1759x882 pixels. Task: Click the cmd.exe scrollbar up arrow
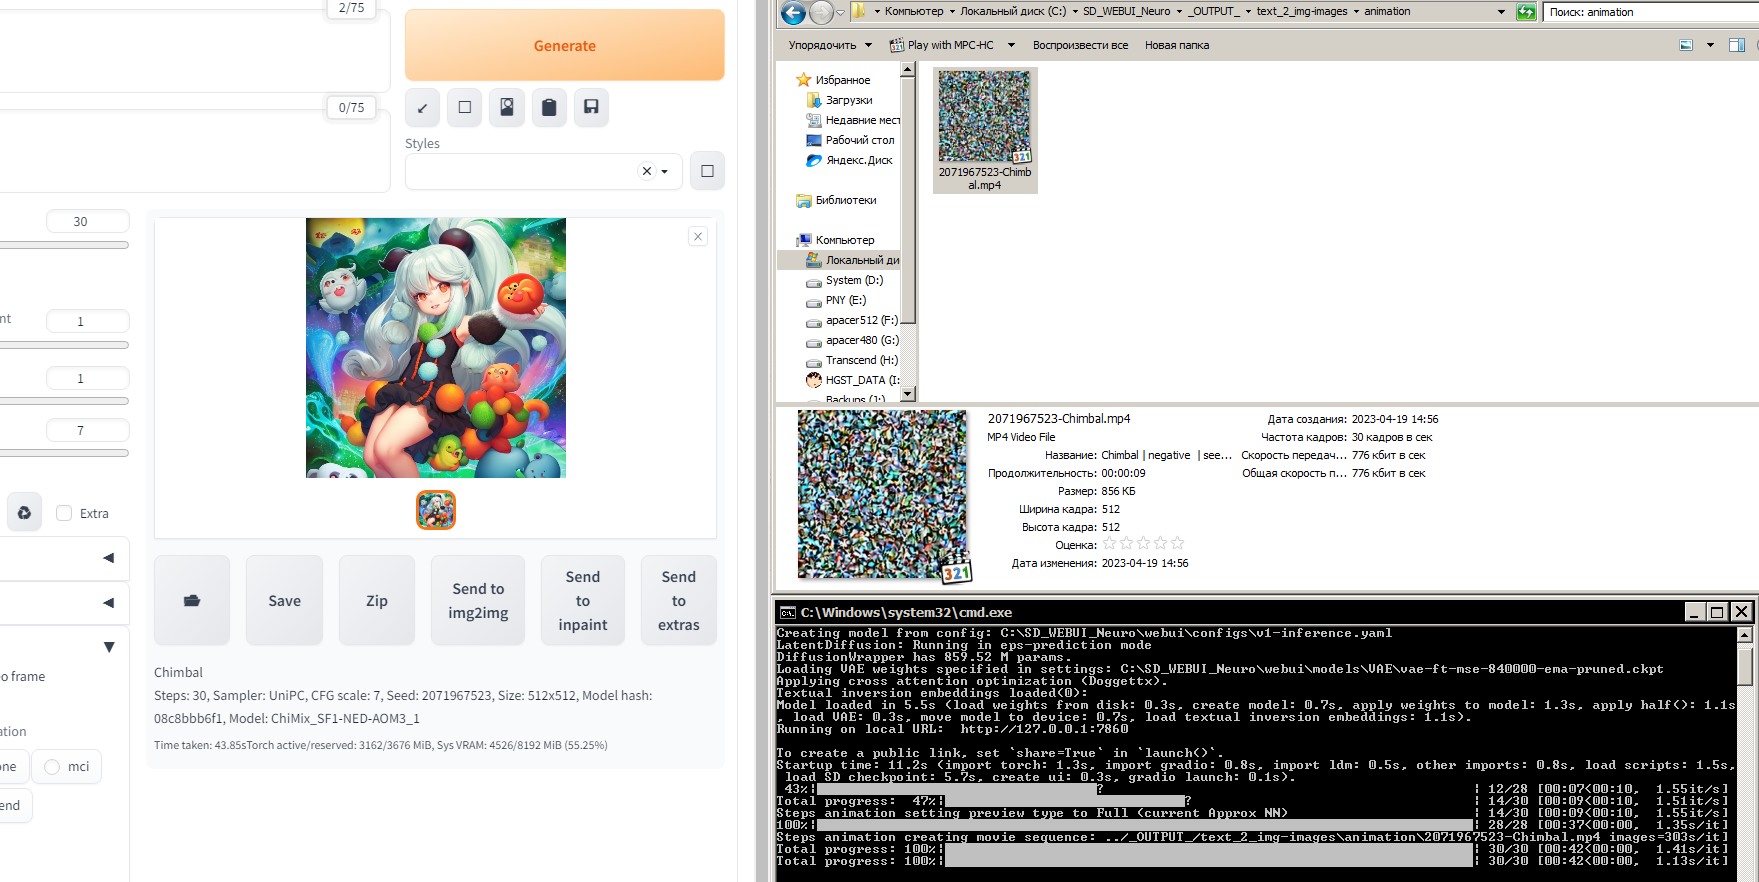(1744, 635)
